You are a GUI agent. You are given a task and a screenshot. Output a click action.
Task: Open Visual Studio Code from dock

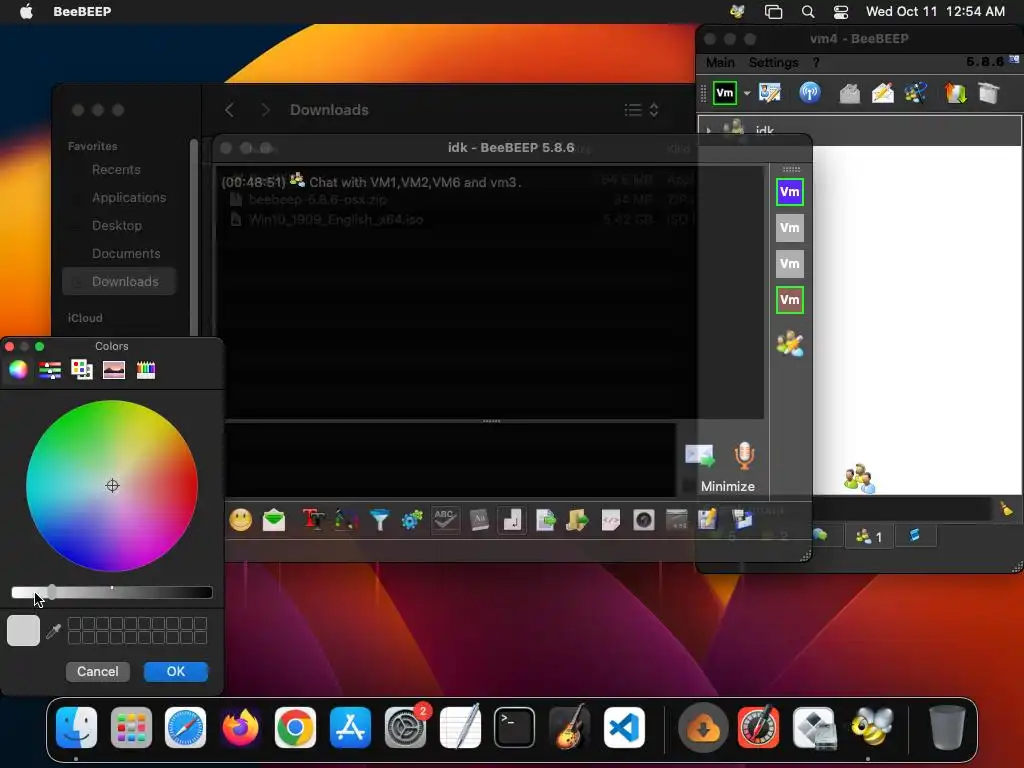[x=624, y=727]
